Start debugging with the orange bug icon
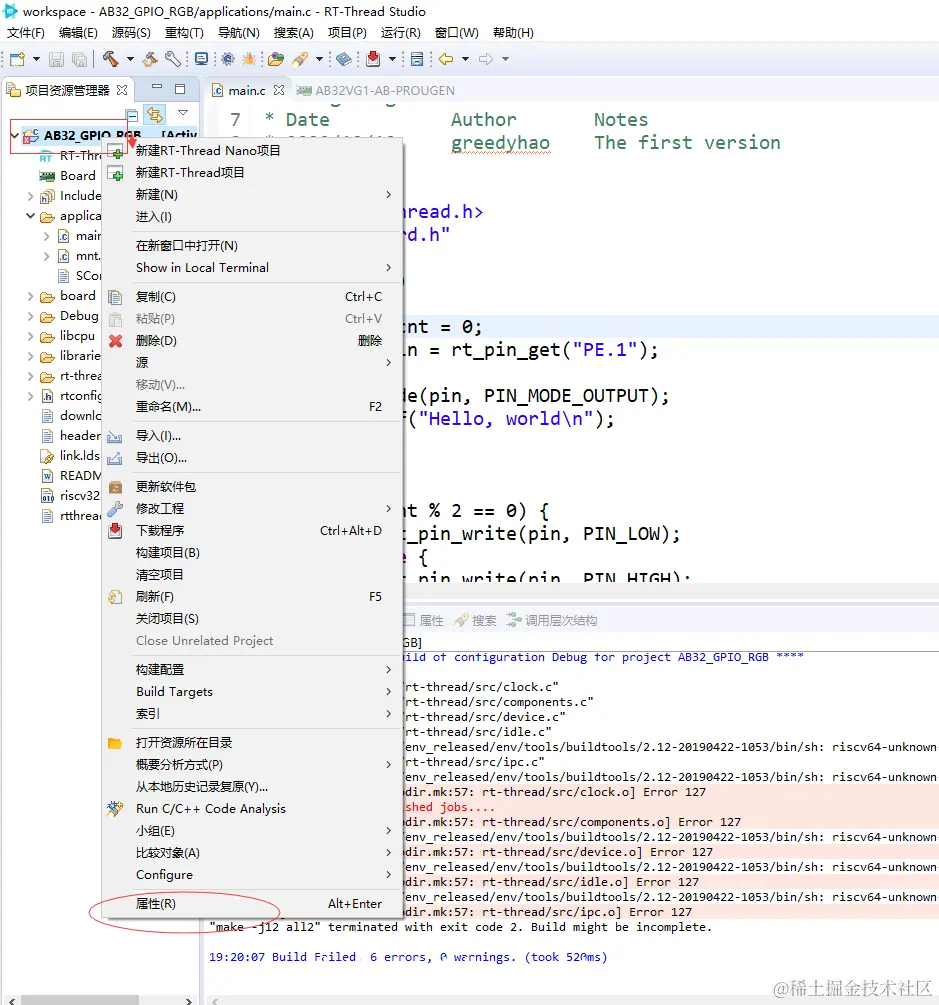Viewport: 939px width, 1005px height. click(249, 59)
